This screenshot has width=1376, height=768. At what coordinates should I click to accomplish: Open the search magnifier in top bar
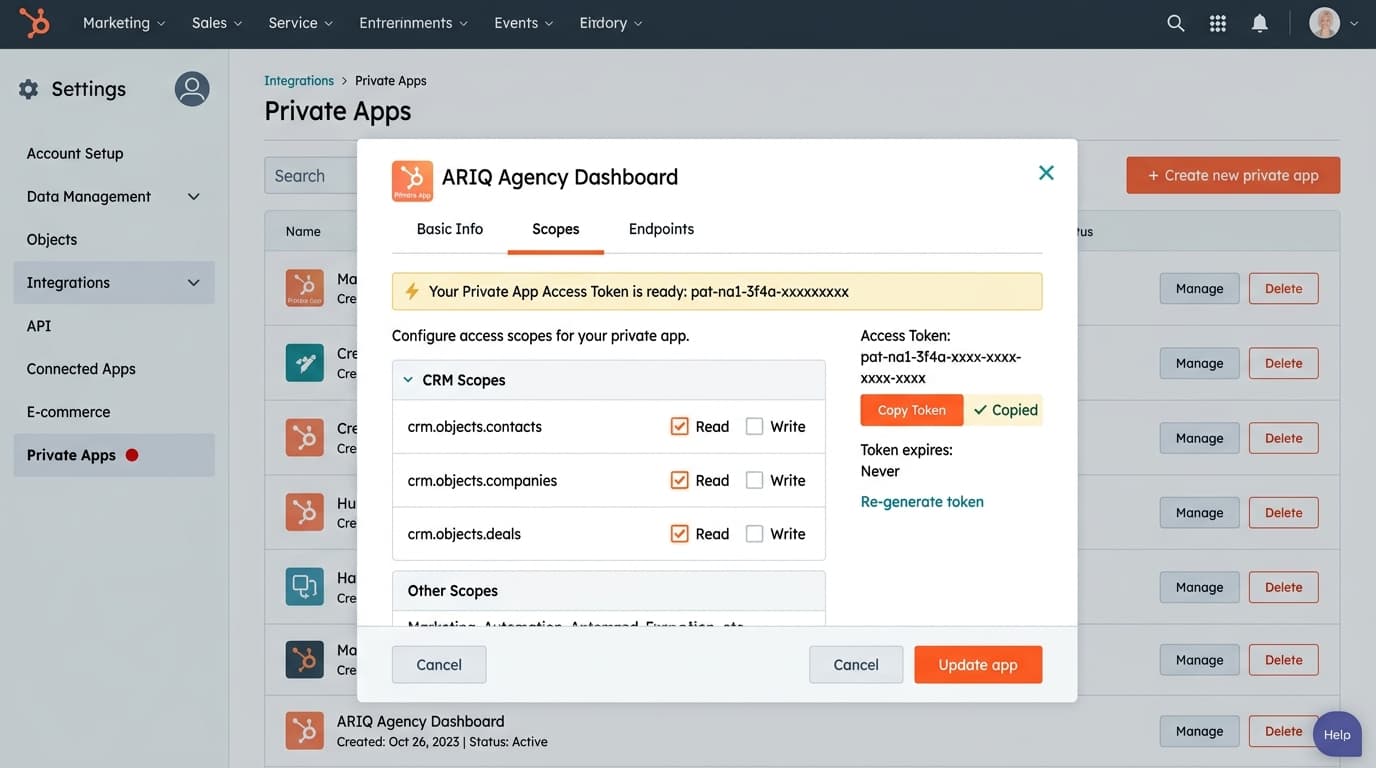1176,23
